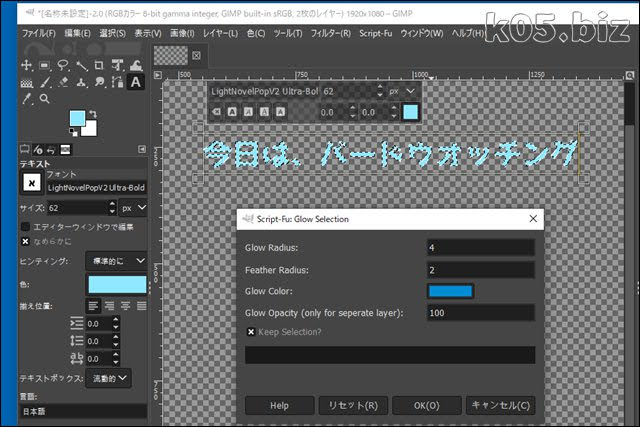Click the Feather Radius input field
Image resolution: width=640 pixels, height=427 pixels.
[480, 270]
